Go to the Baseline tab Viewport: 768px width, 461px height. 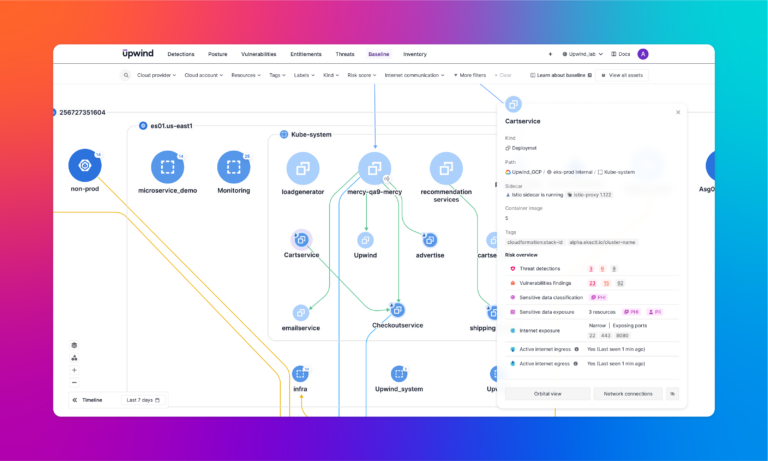[x=379, y=54]
